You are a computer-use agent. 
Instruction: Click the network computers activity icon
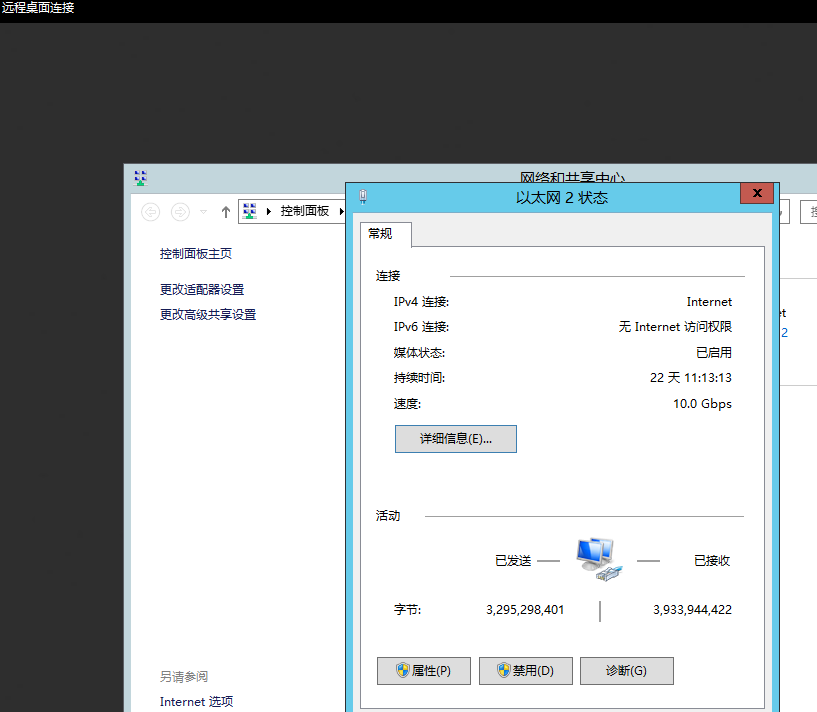click(x=598, y=559)
